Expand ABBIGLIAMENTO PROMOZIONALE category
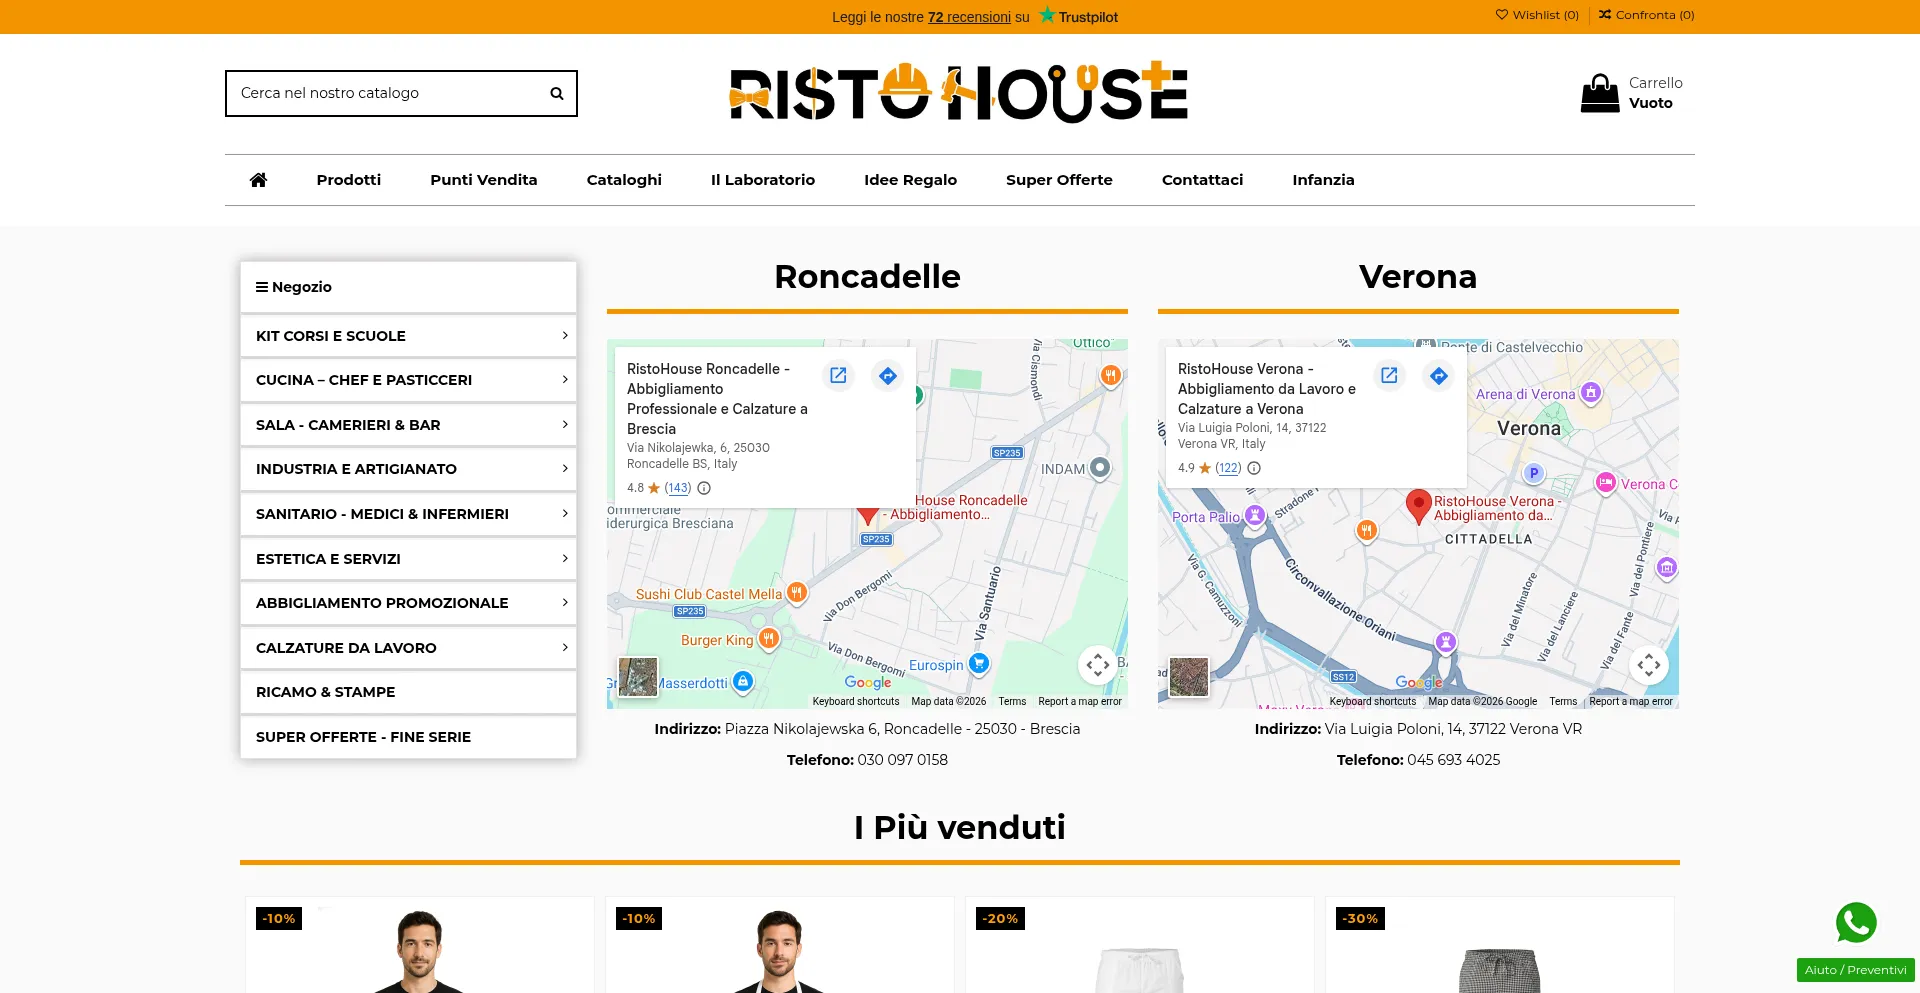Image resolution: width=1920 pixels, height=993 pixels. (x=408, y=603)
